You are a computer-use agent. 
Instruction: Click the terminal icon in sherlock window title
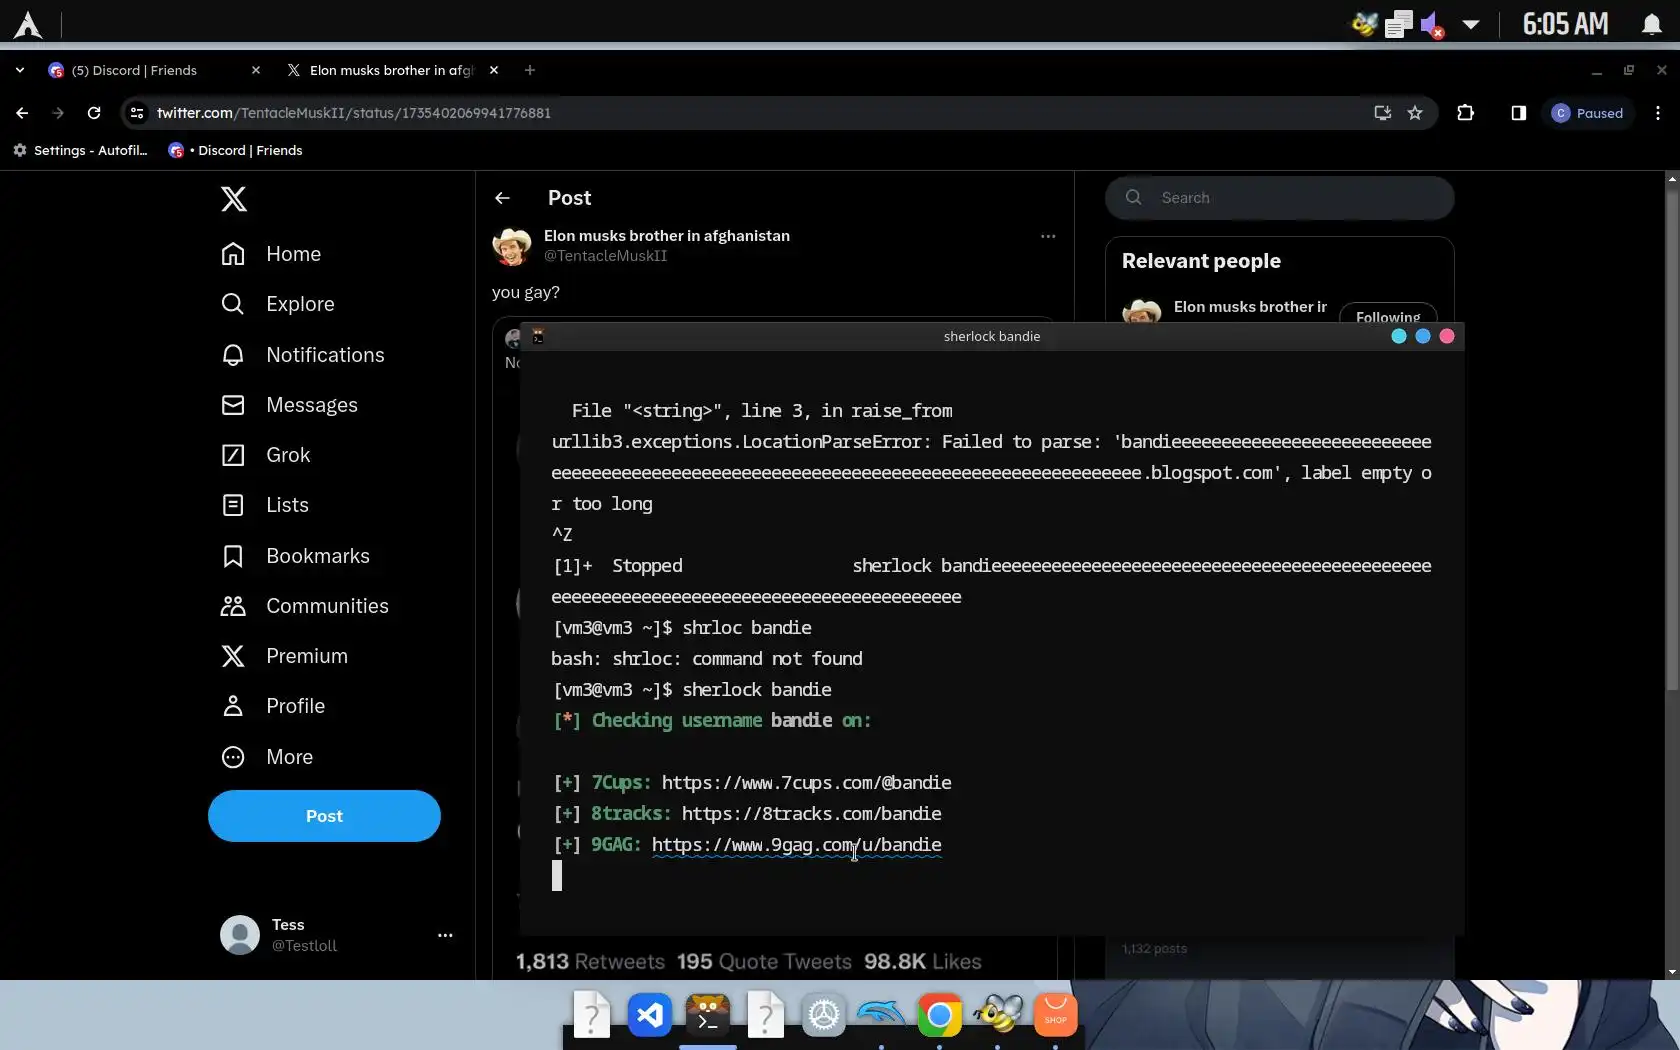(538, 336)
